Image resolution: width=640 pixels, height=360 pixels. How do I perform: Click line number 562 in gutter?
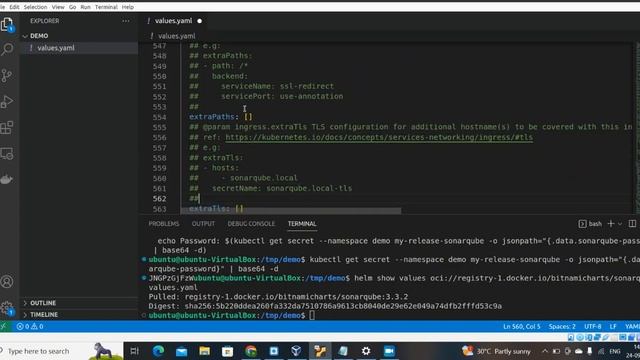click(x=160, y=199)
